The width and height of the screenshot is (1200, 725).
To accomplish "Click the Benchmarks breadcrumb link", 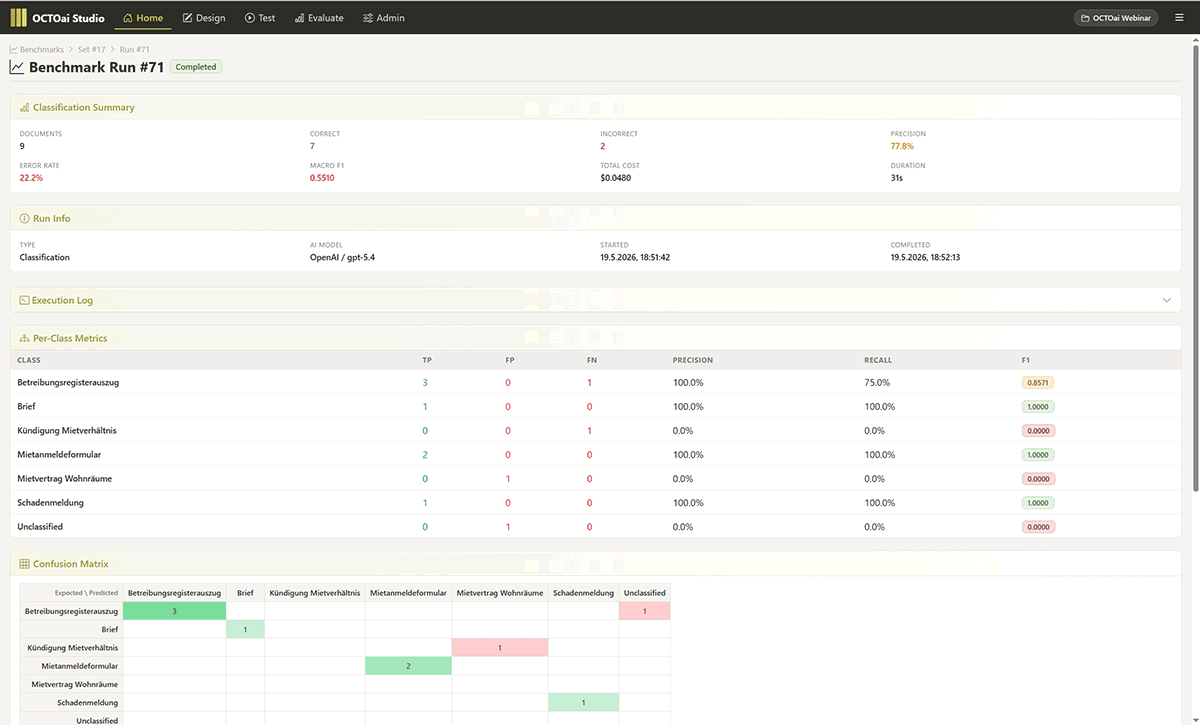I will pyautogui.click(x=37, y=49).
